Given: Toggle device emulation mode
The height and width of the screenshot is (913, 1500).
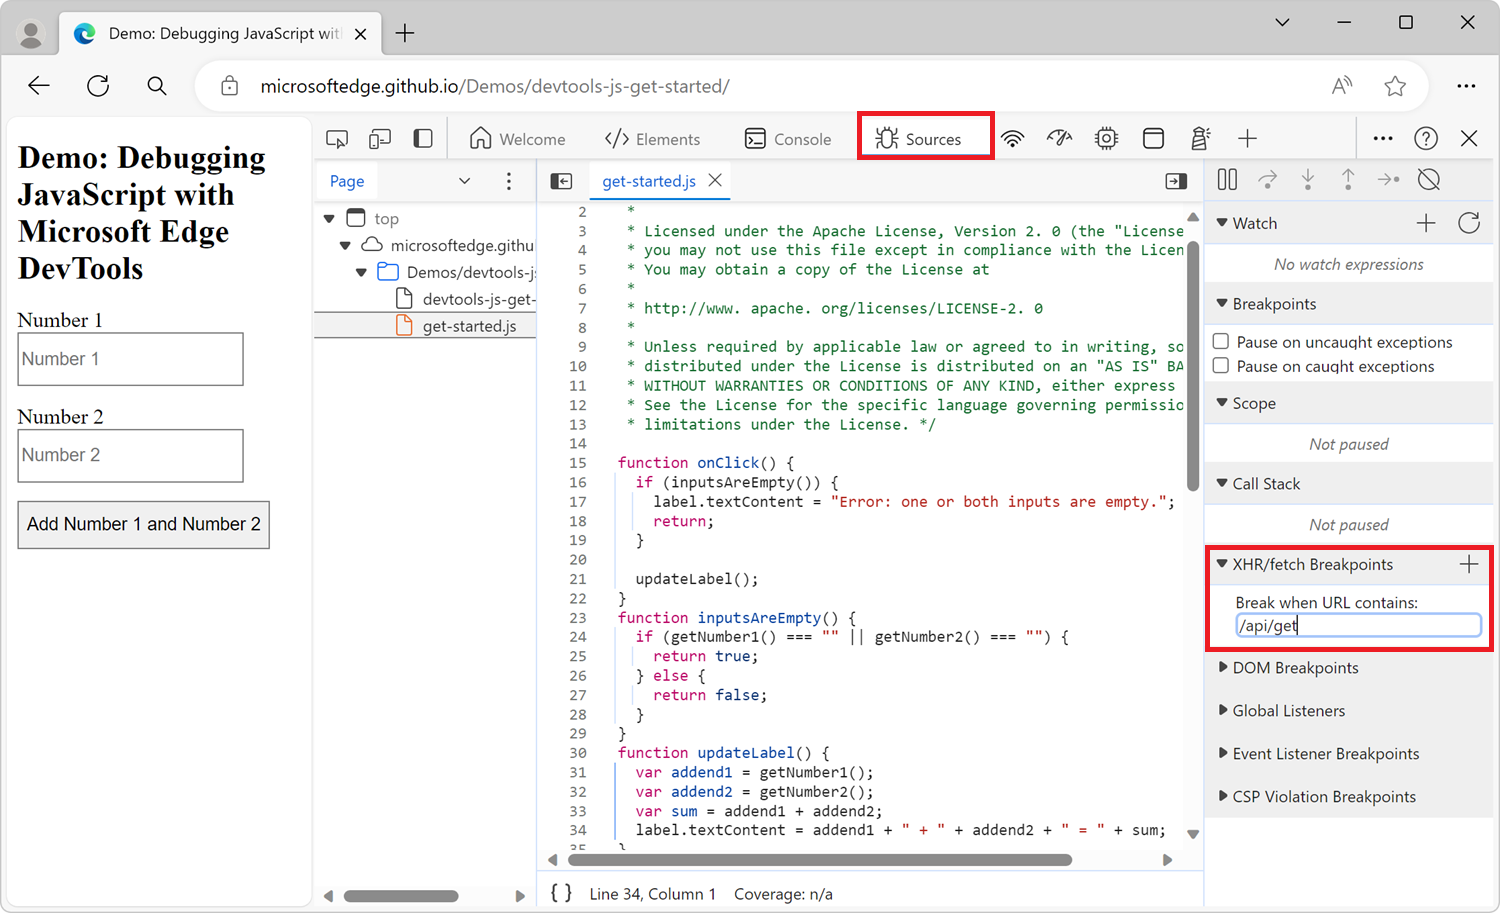Looking at the screenshot, I should [x=379, y=137].
